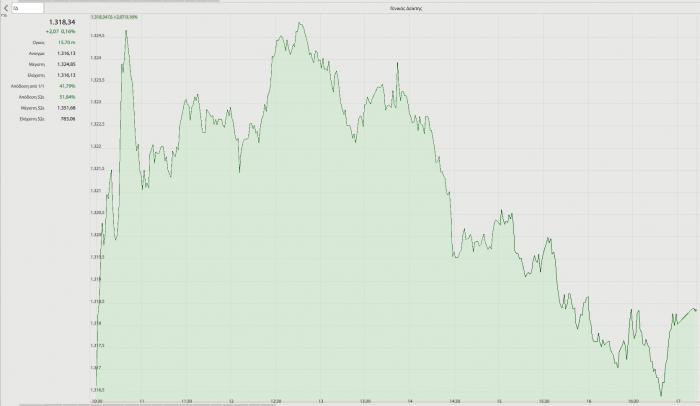This screenshot has height=406, width=700.
Task: Click the Απόδοση 52ε return value
Action: tap(67, 97)
